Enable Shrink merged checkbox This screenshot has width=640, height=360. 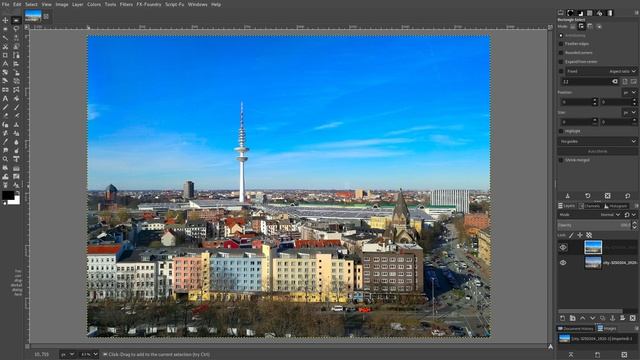[561, 160]
